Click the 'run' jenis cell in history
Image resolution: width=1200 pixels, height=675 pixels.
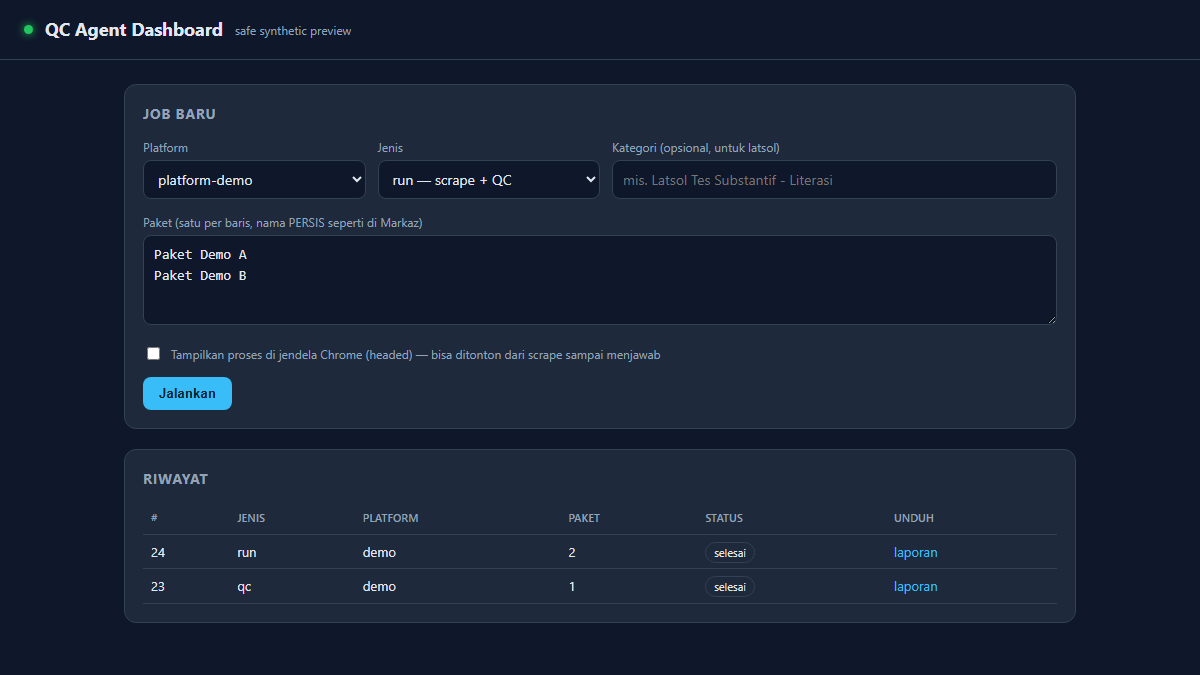coord(247,552)
